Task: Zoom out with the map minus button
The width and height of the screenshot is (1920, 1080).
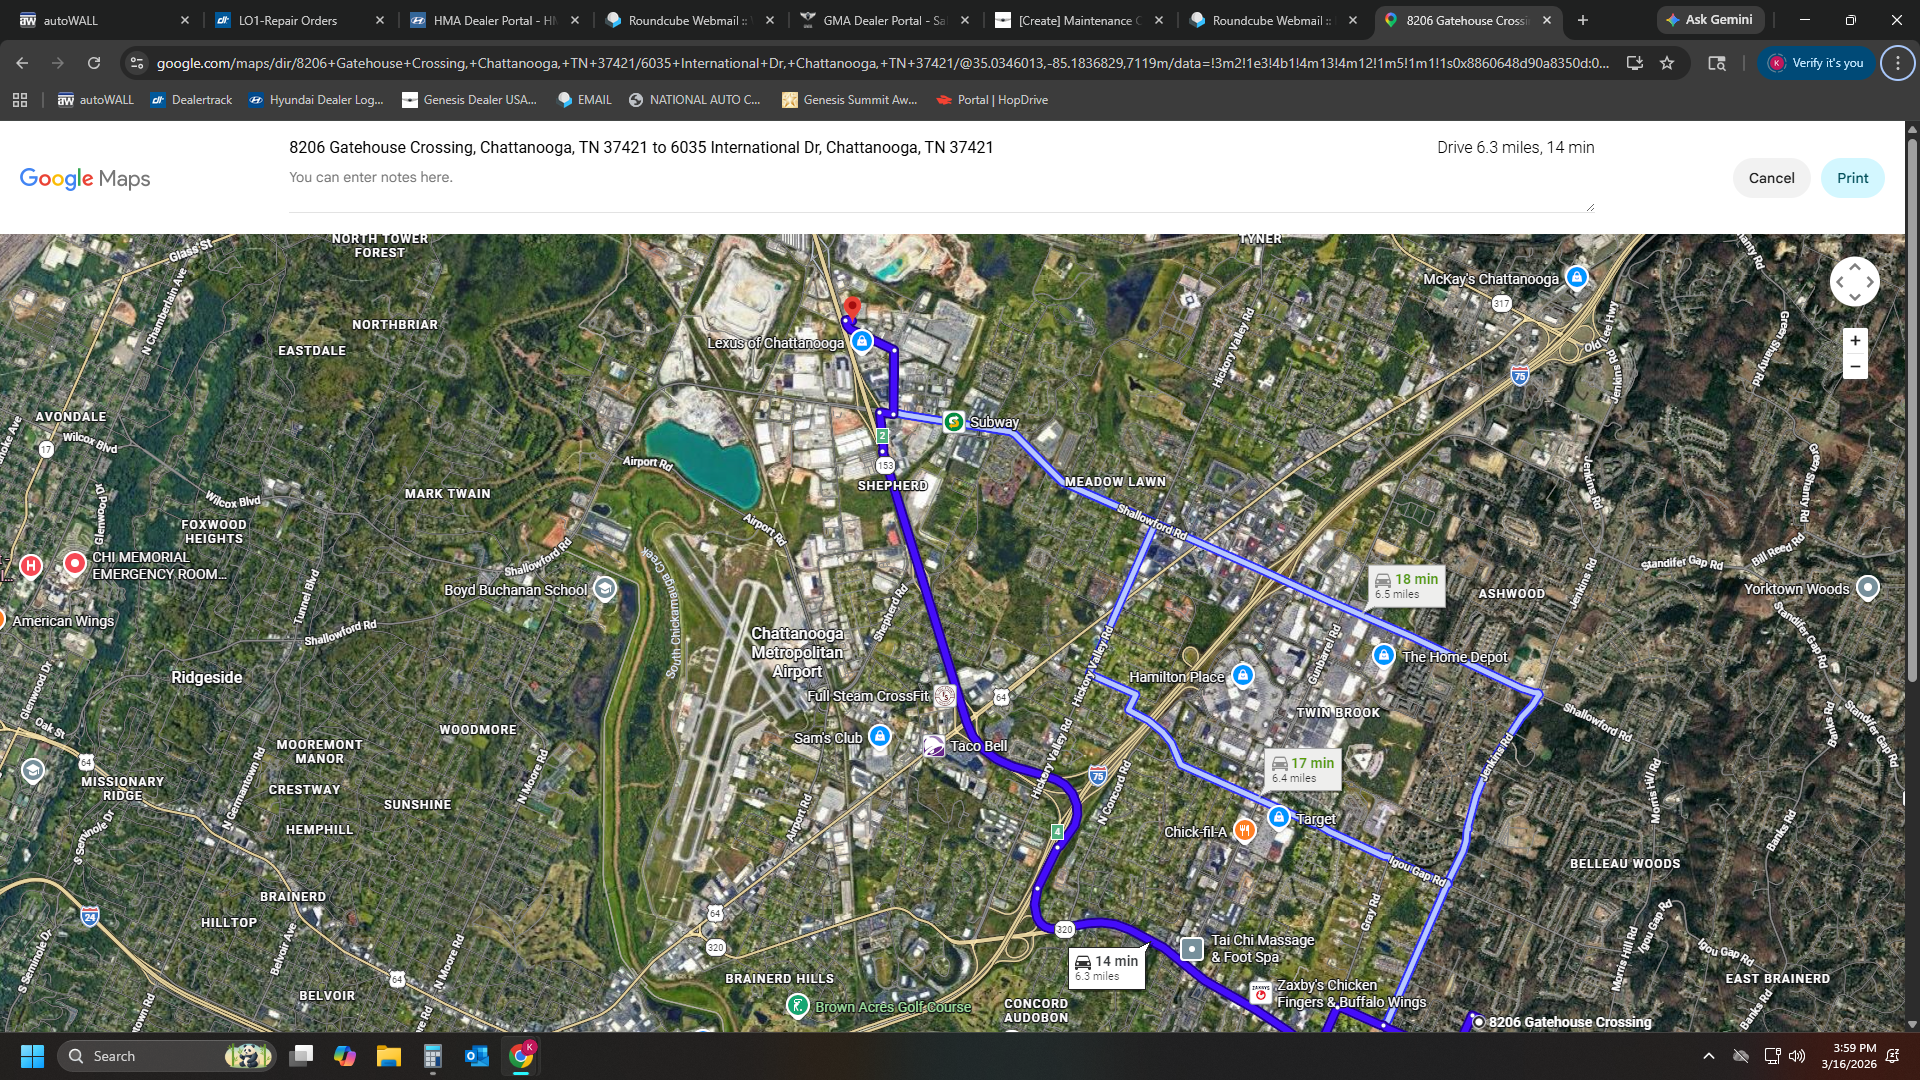Action: [x=1855, y=367]
